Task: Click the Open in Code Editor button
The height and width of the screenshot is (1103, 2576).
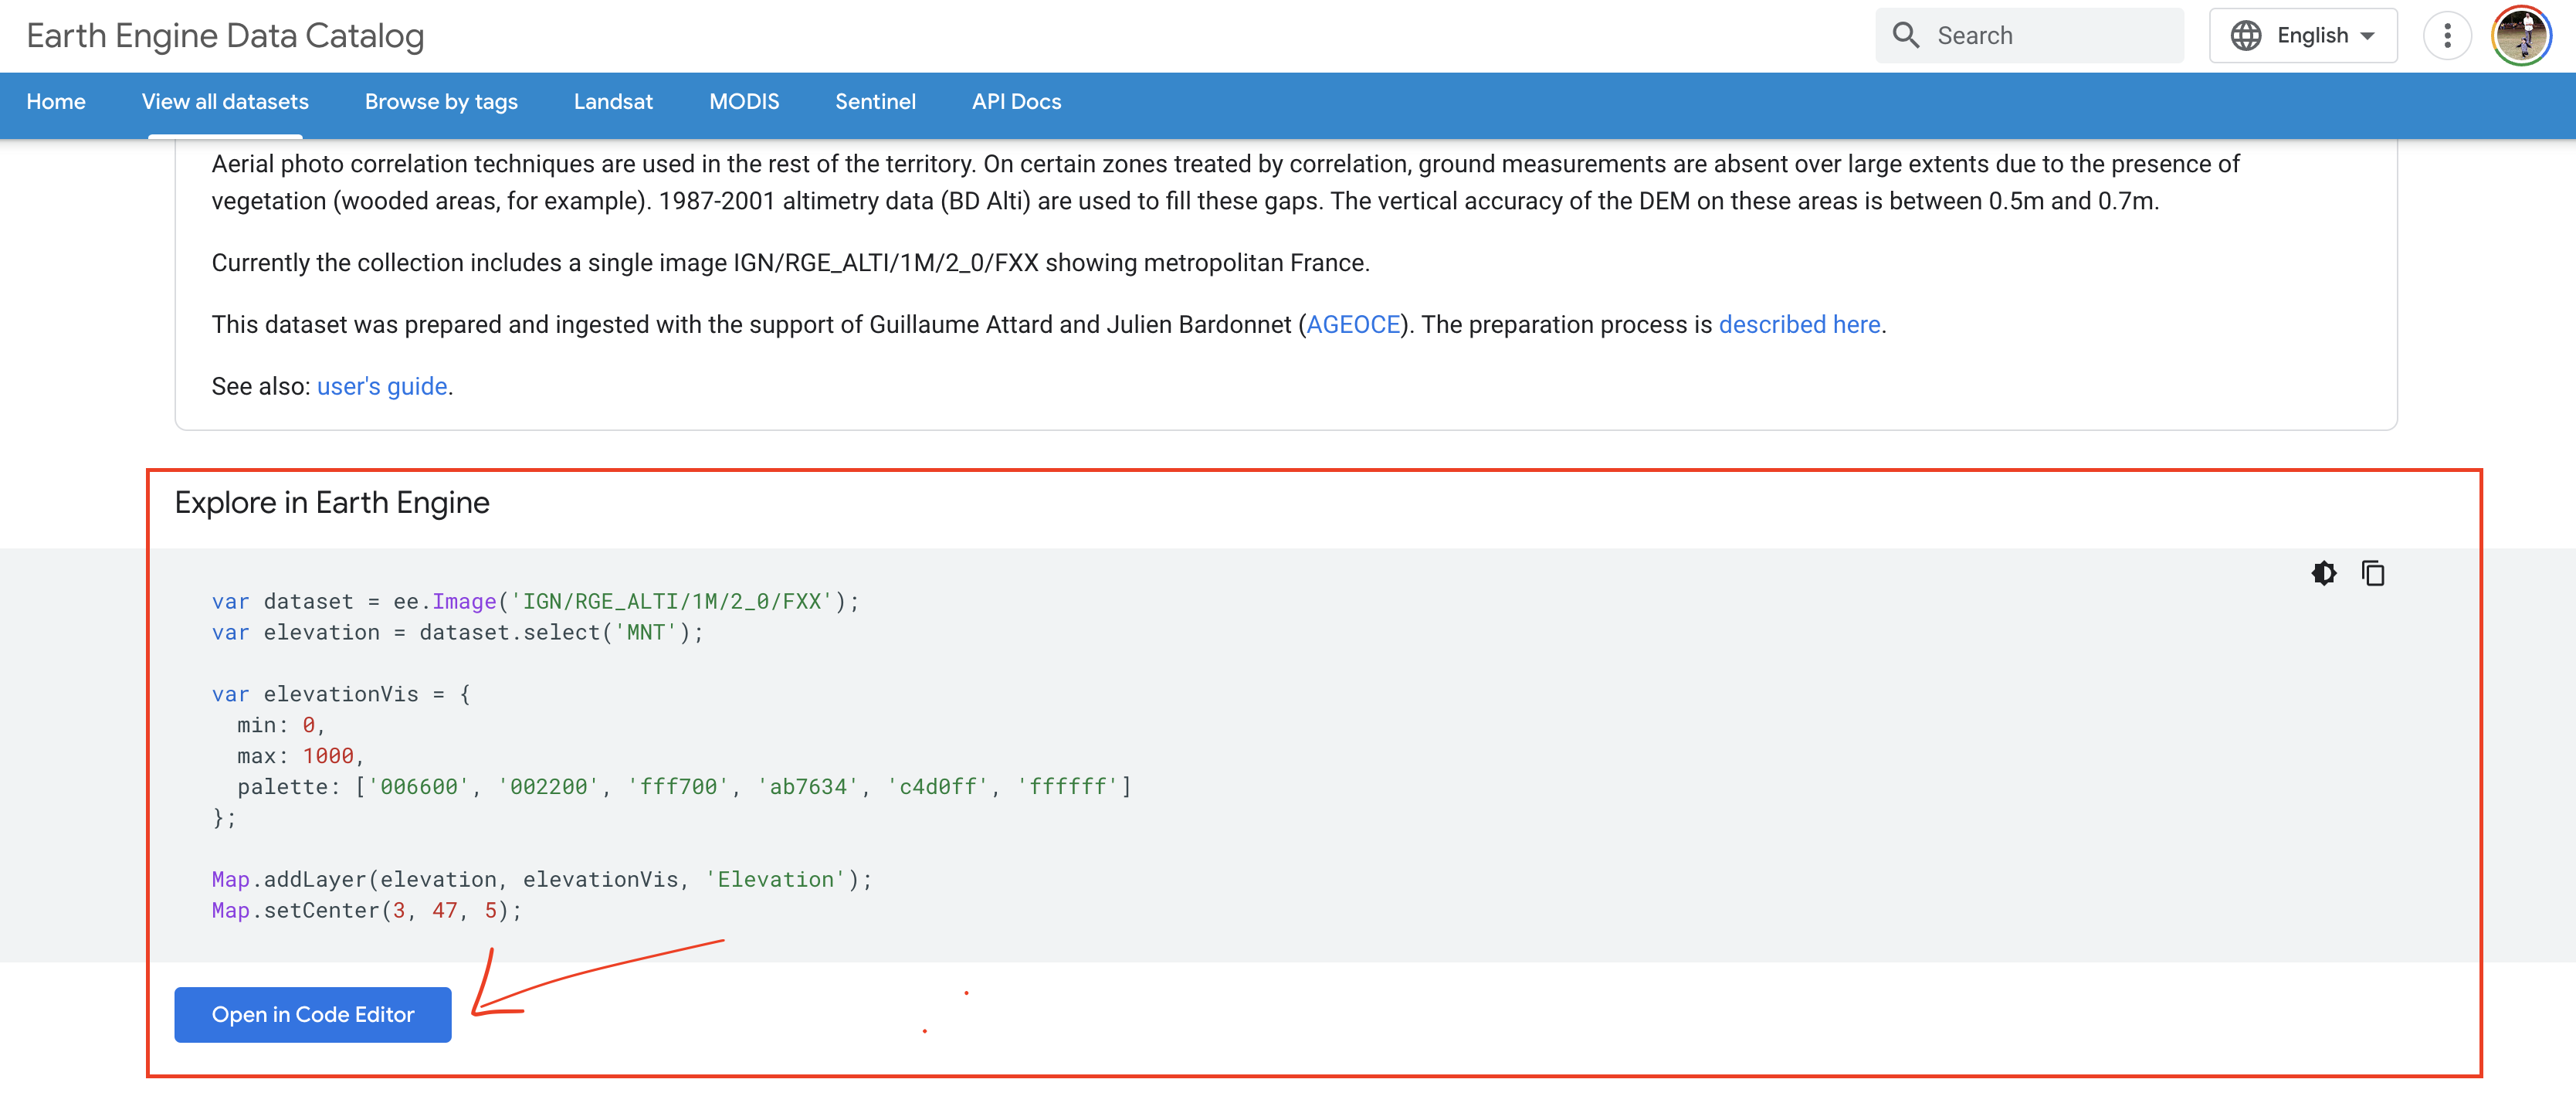Action: coord(313,1014)
